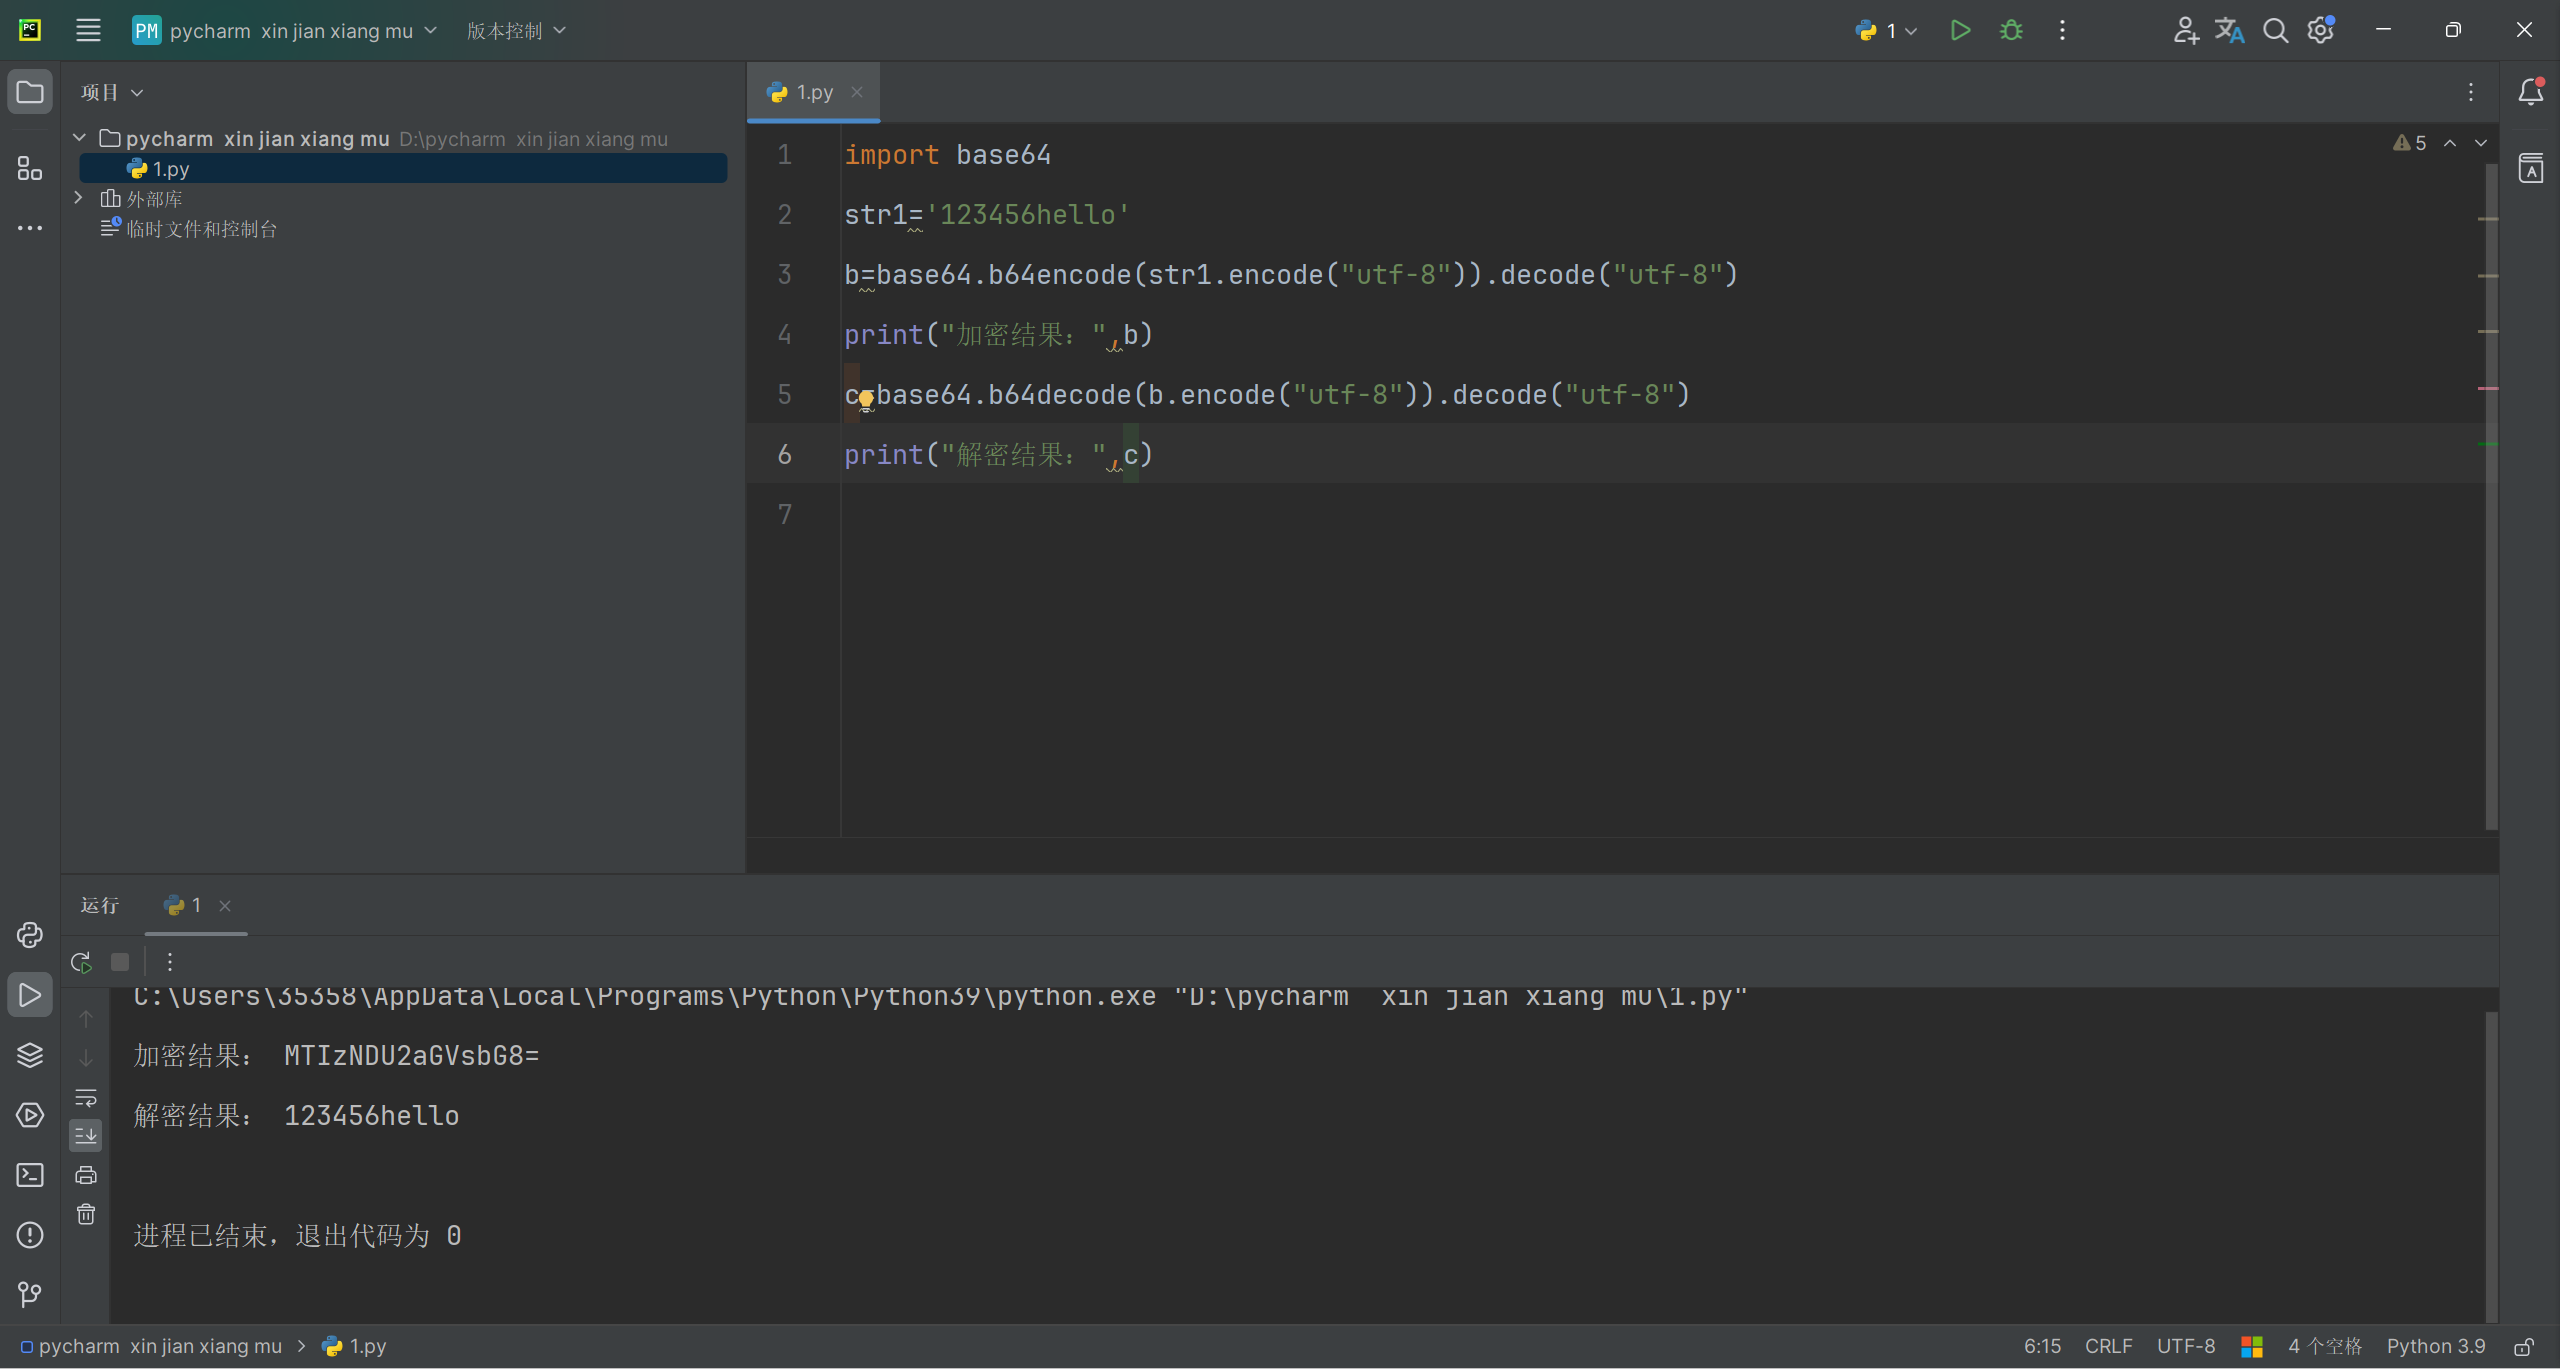Open Python Packages layers icon

30,1055
